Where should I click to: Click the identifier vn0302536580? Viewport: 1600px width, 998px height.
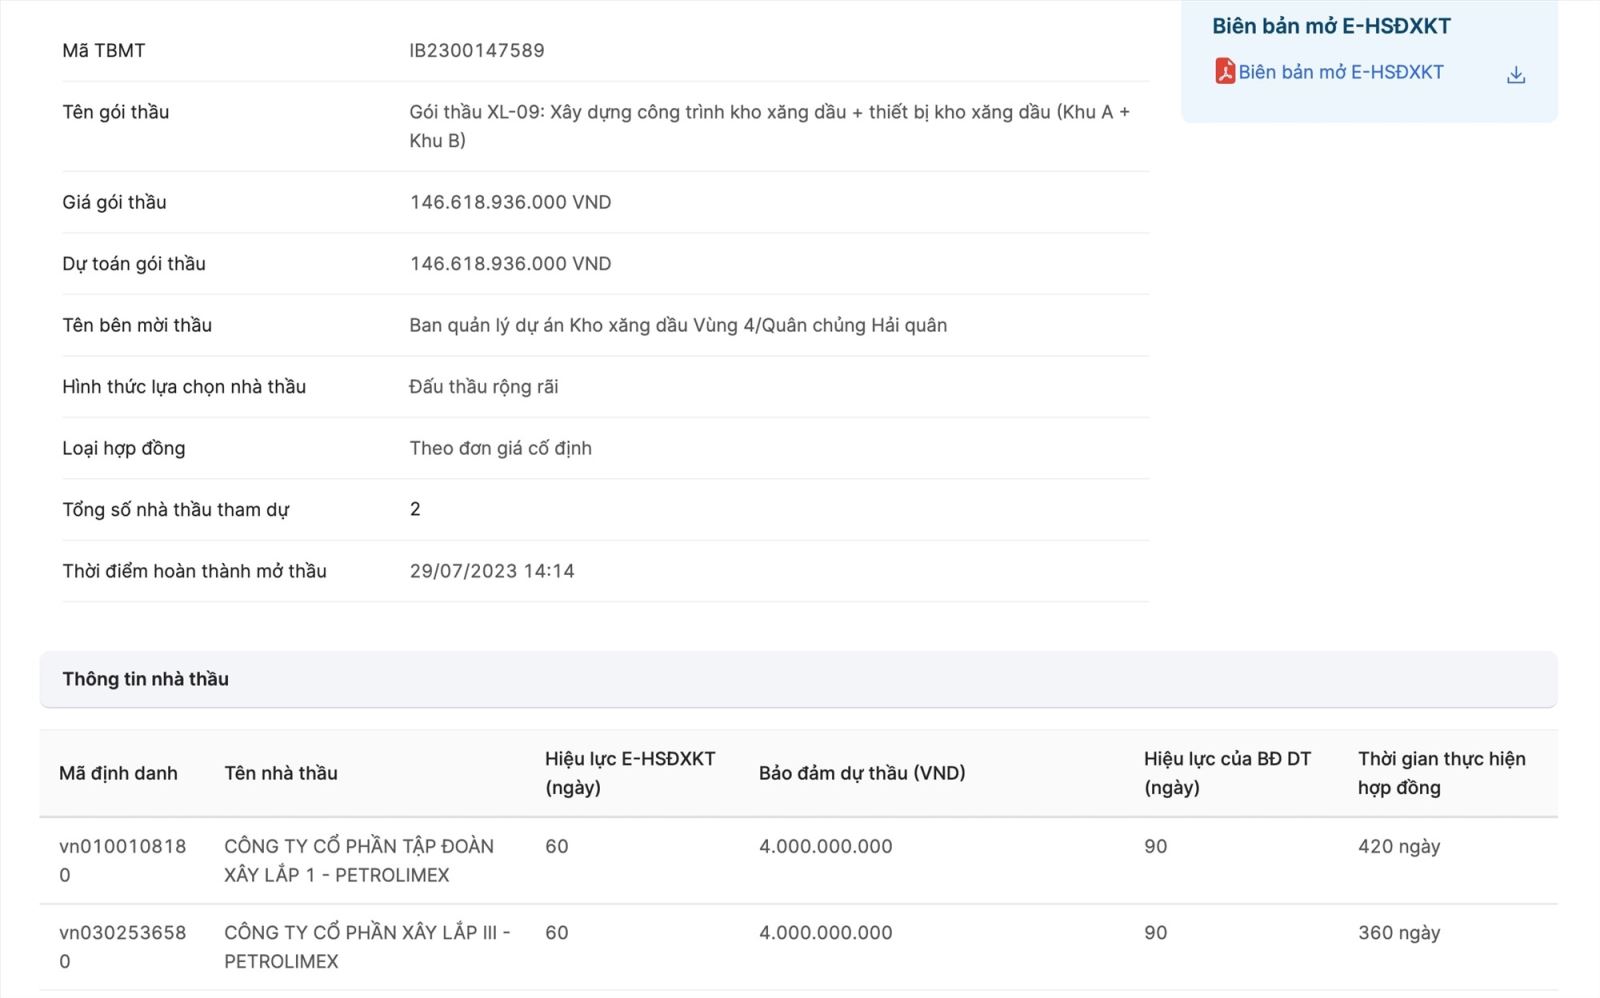tap(123, 946)
